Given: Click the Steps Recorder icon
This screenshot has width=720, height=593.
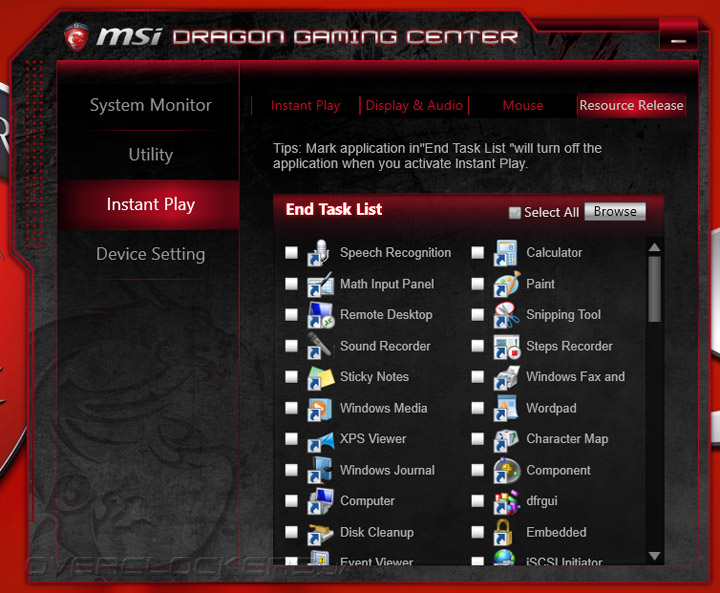Looking at the screenshot, I should pyautogui.click(x=506, y=346).
